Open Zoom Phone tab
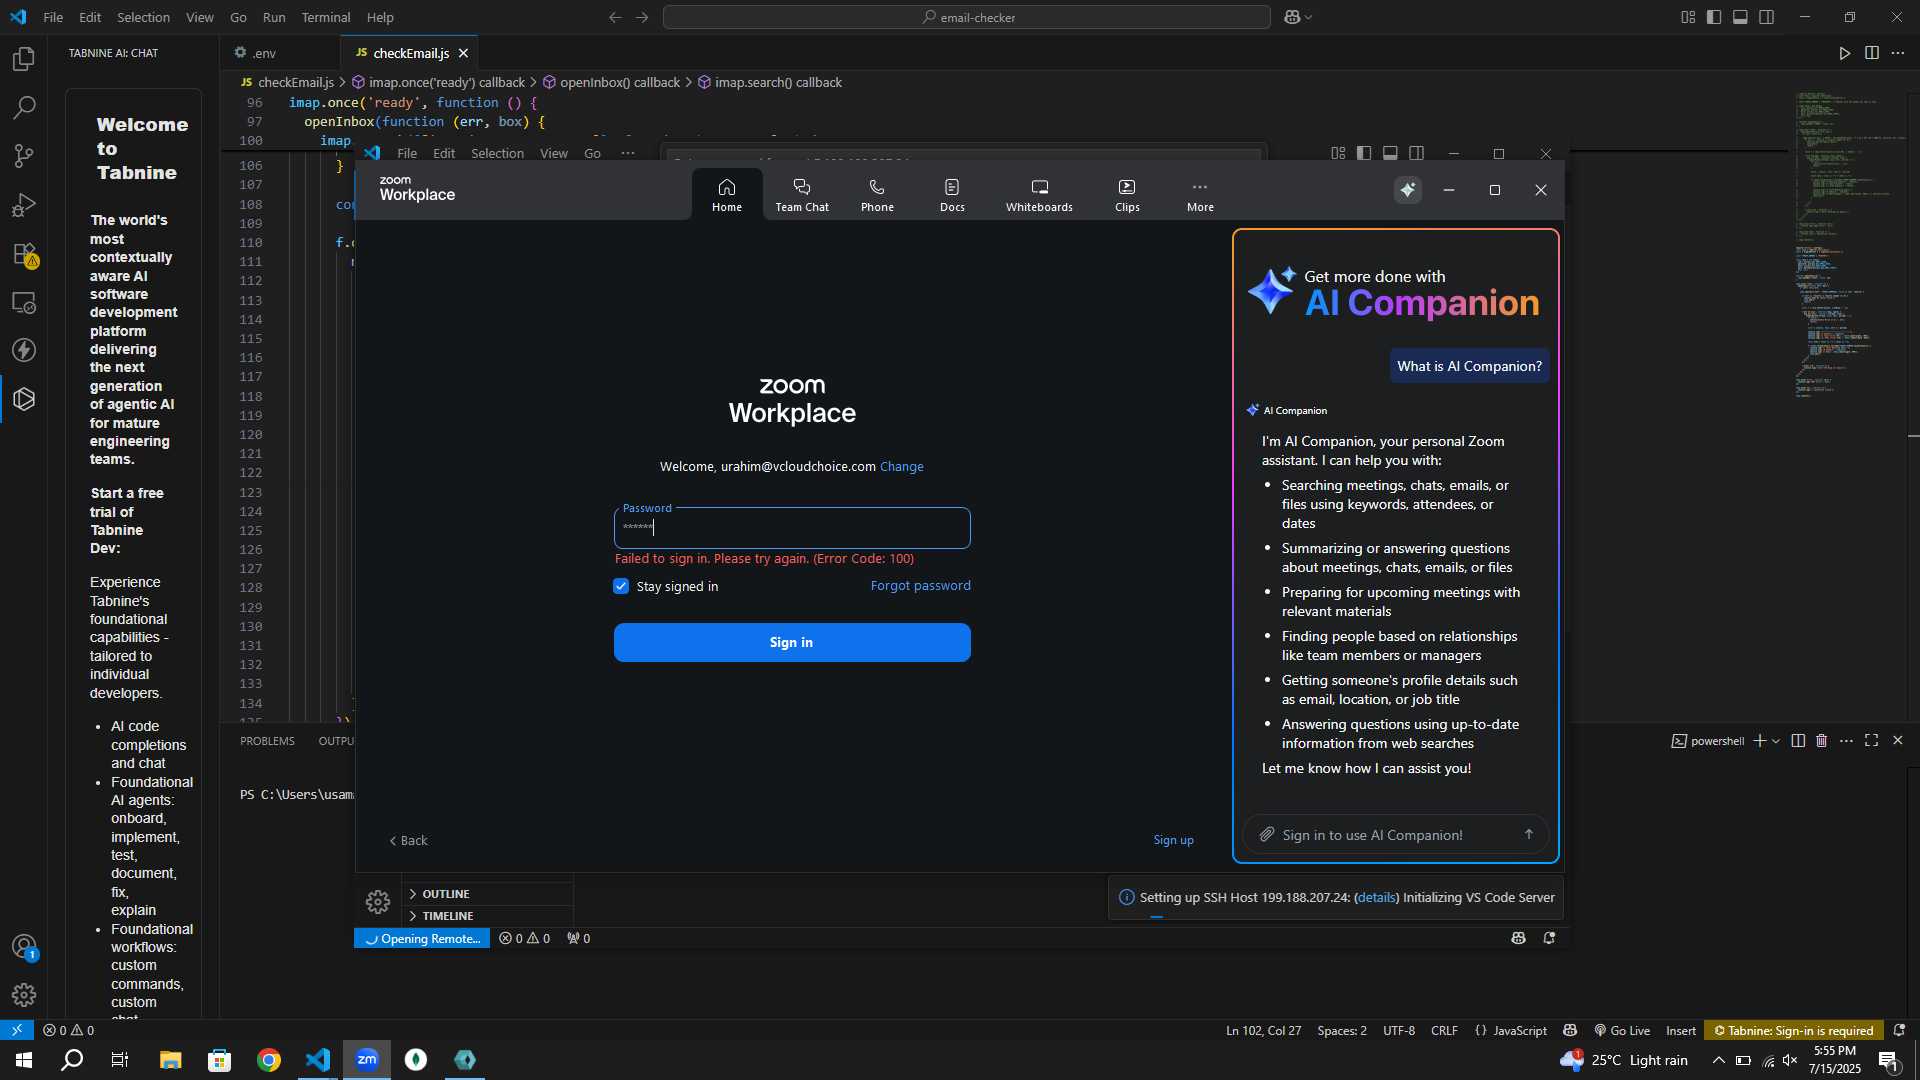 [877, 195]
